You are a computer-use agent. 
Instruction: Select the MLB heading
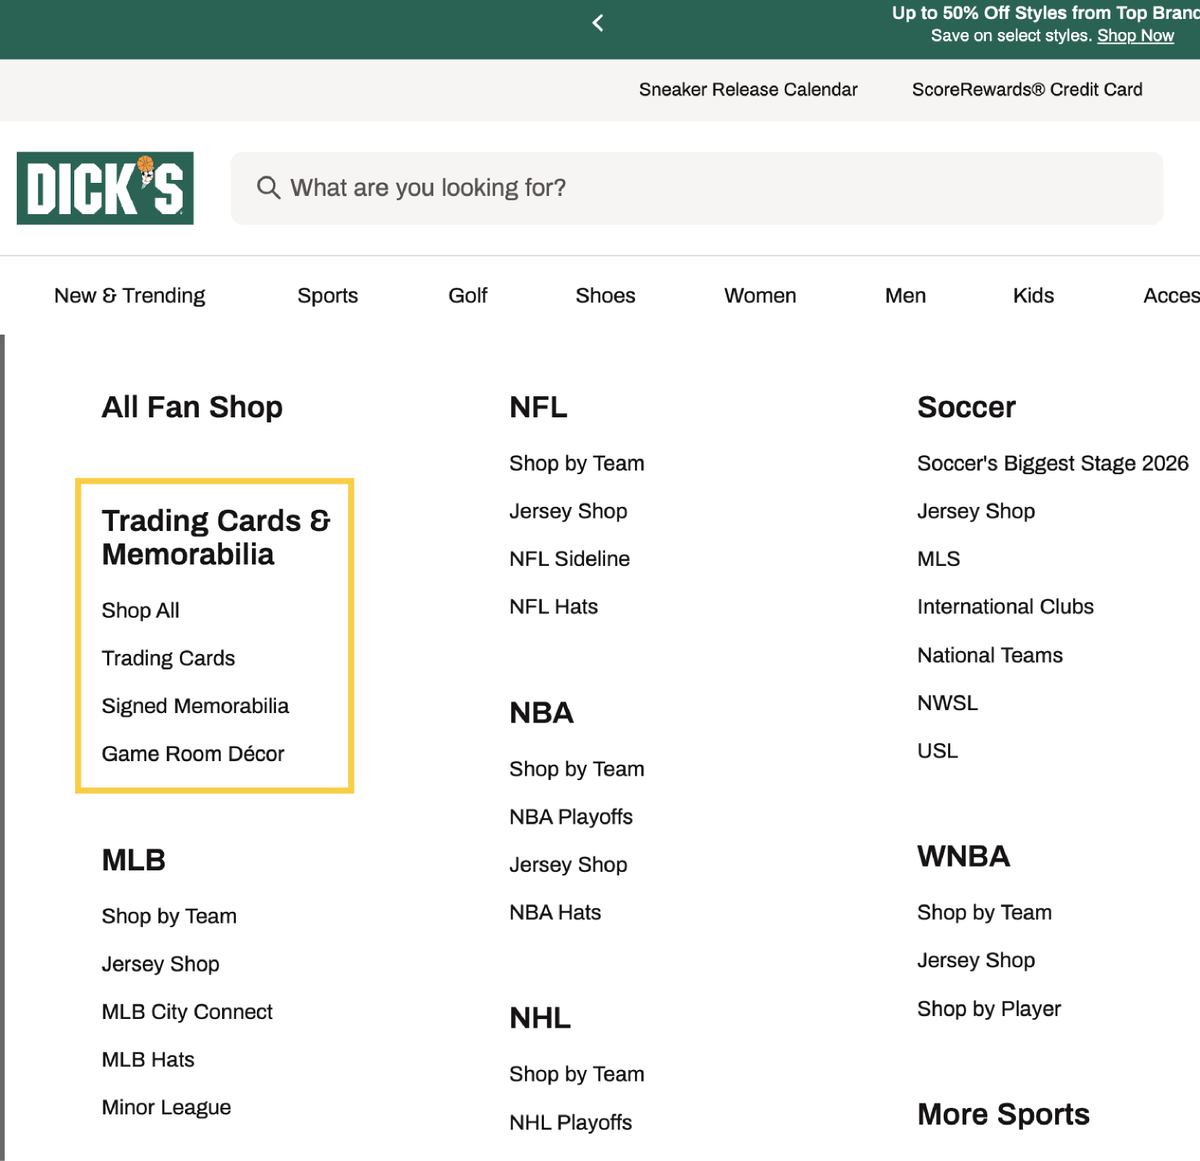tap(134, 860)
